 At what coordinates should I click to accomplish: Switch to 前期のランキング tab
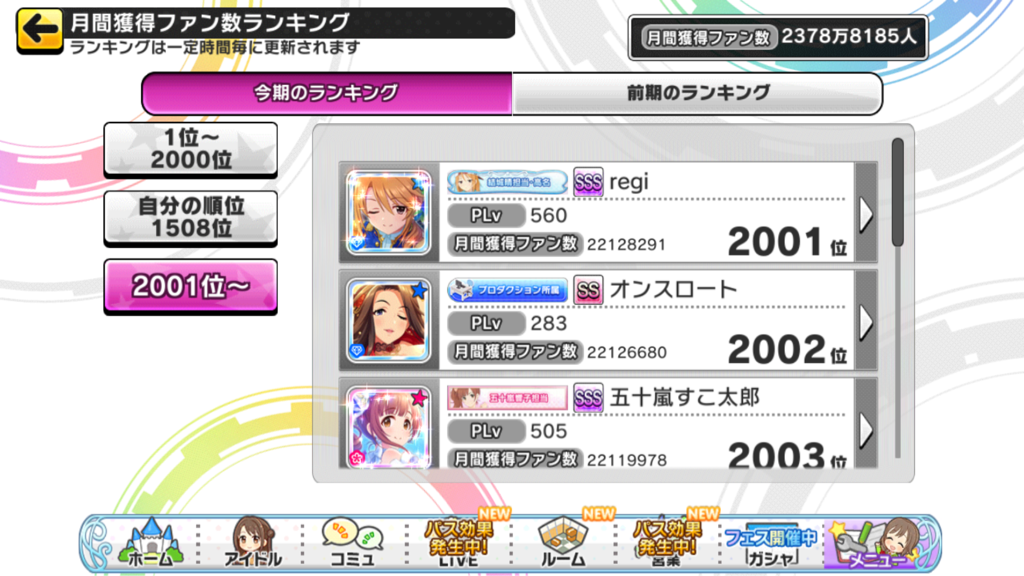tap(697, 93)
